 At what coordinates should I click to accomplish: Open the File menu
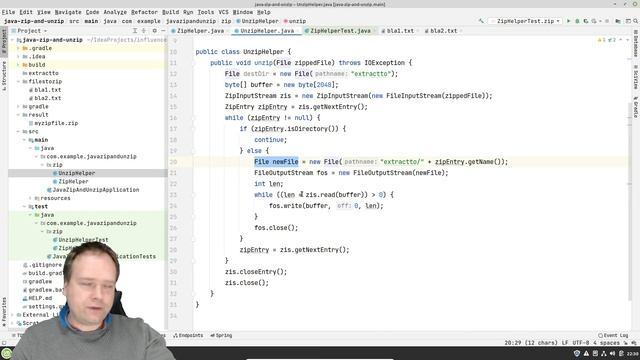8,12
